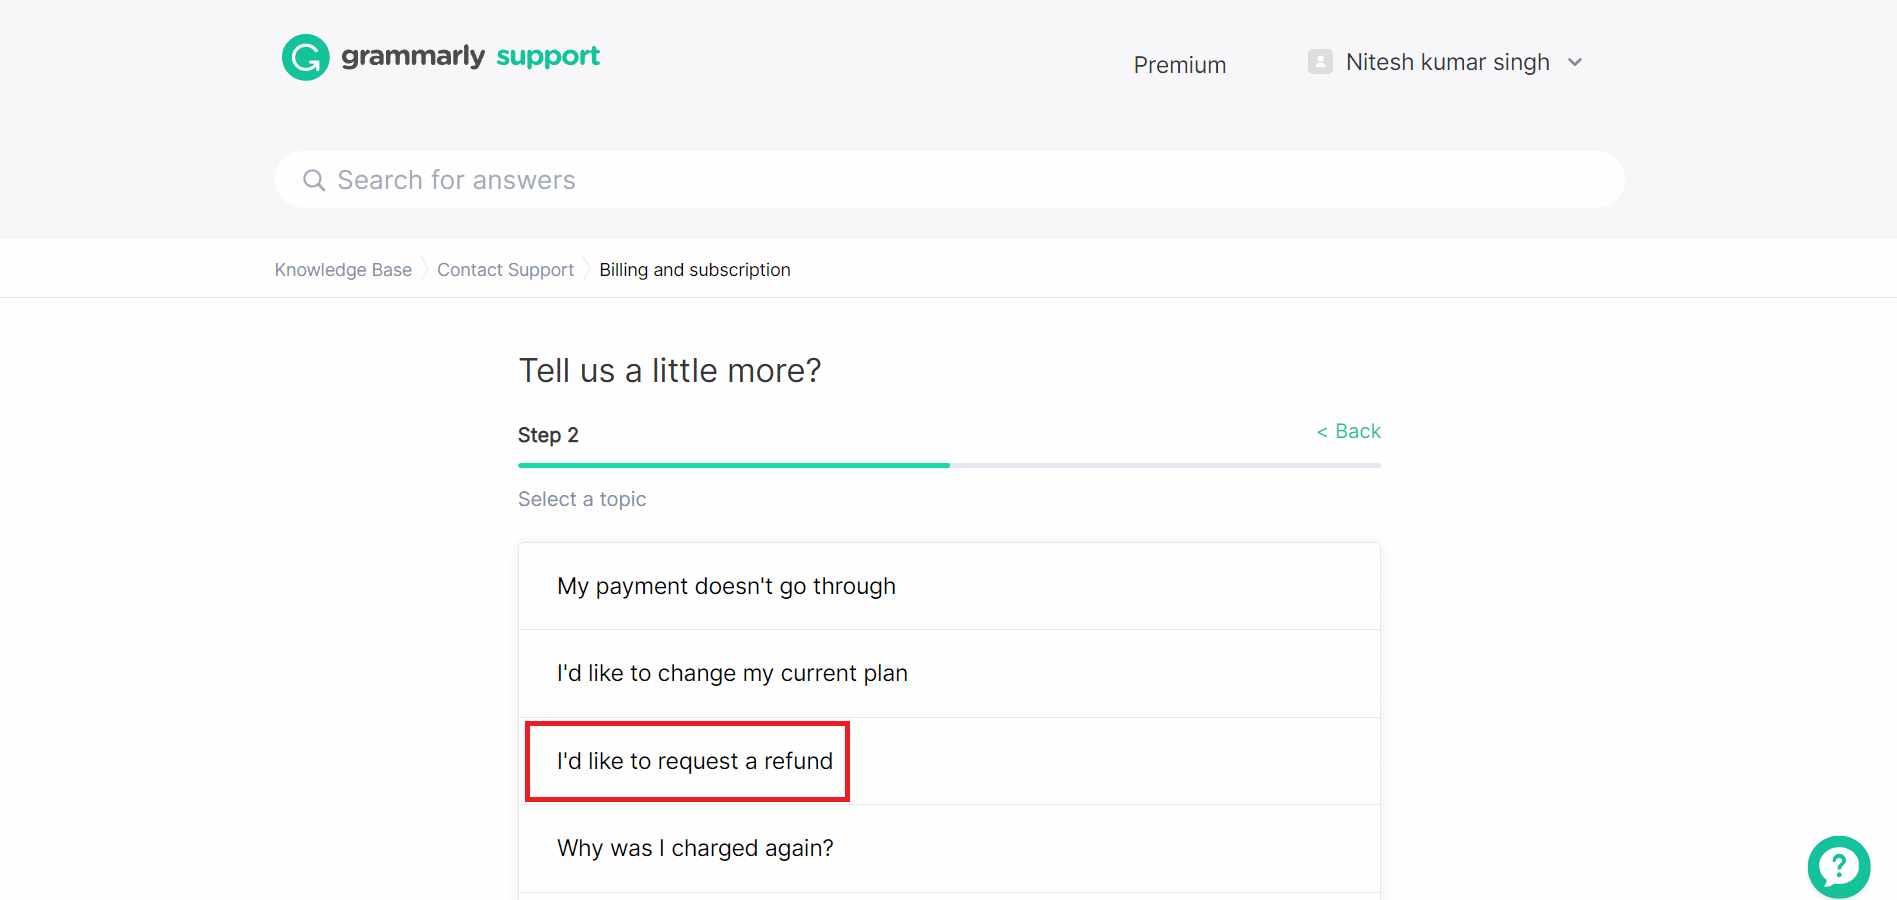This screenshot has width=1897, height=900.
Task: Go to Knowledge Base breadcrumb
Action: coord(343,270)
